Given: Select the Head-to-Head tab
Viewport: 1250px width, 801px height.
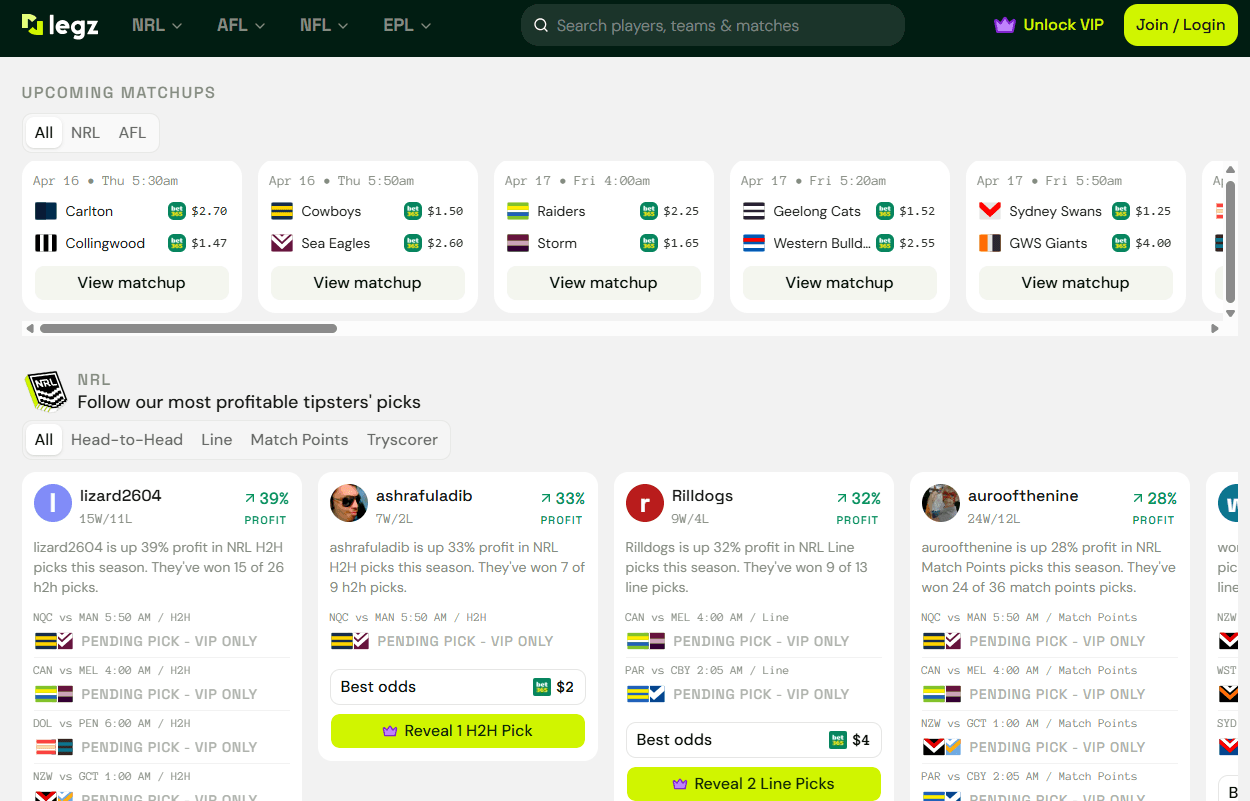Looking at the screenshot, I should [127, 440].
